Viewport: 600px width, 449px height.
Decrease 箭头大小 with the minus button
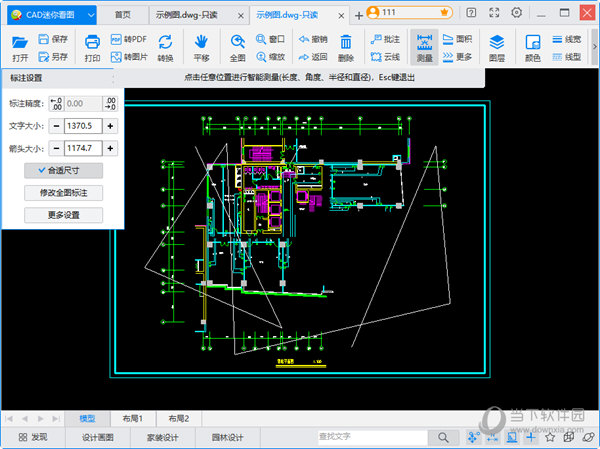[56, 148]
